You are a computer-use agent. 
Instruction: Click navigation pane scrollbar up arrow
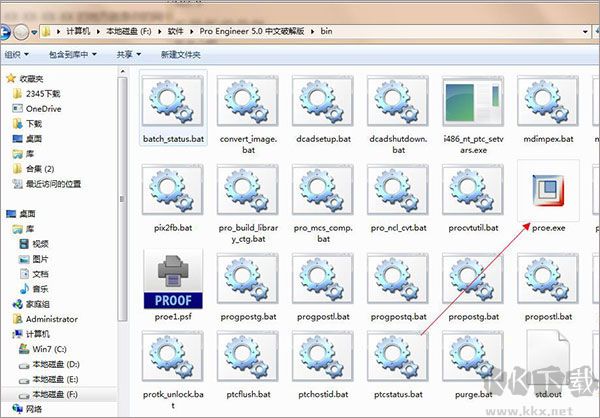click(122, 72)
